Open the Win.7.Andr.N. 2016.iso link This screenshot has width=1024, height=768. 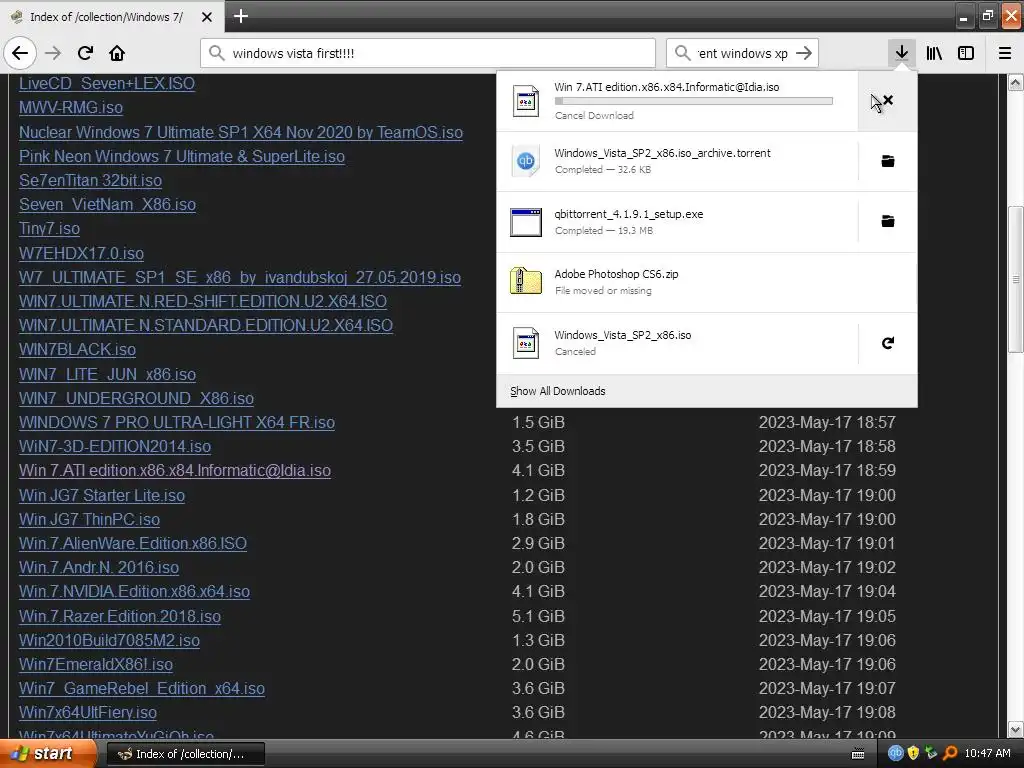point(99,568)
